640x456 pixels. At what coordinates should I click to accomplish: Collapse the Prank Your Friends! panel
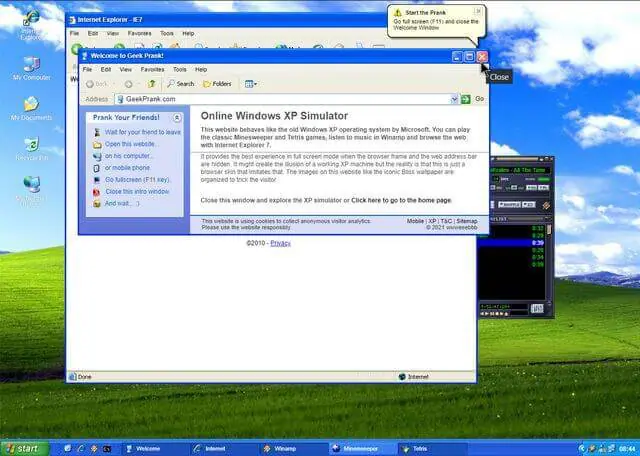[x=177, y=118]
